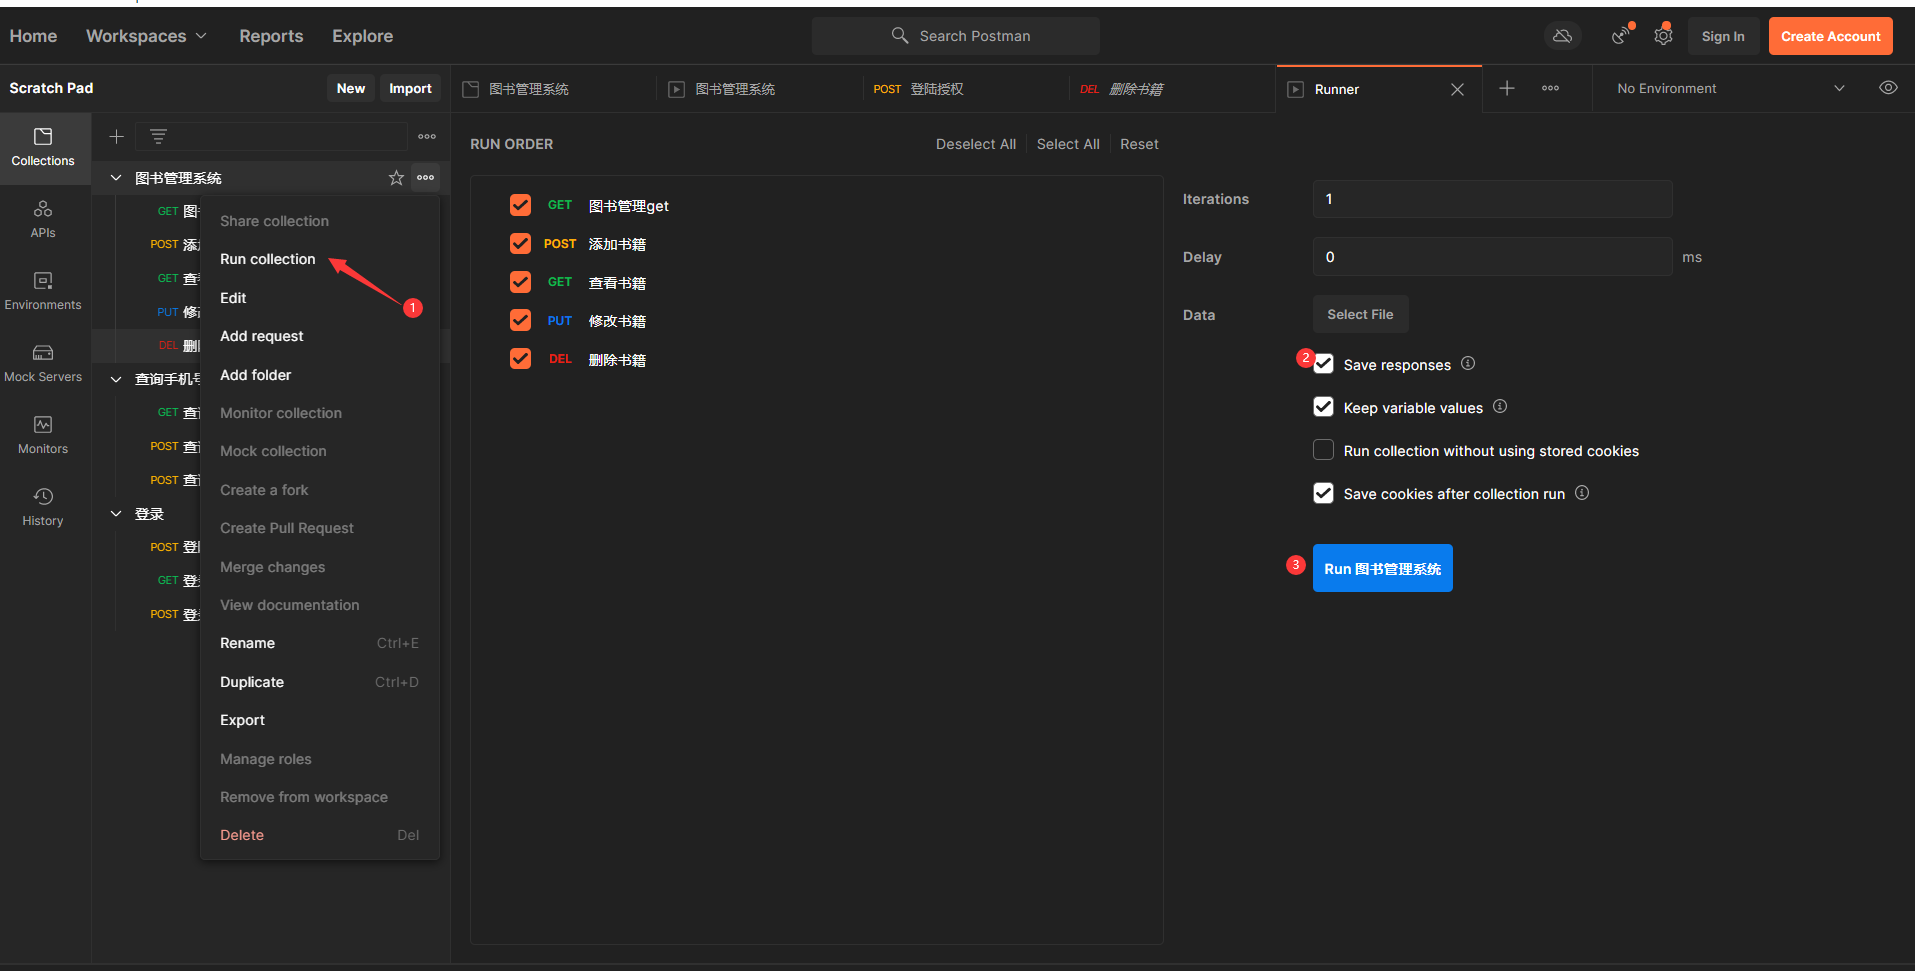1915x971 pixels.
Task: Click the New button in Scratch Pad
Action: point(350,88)
